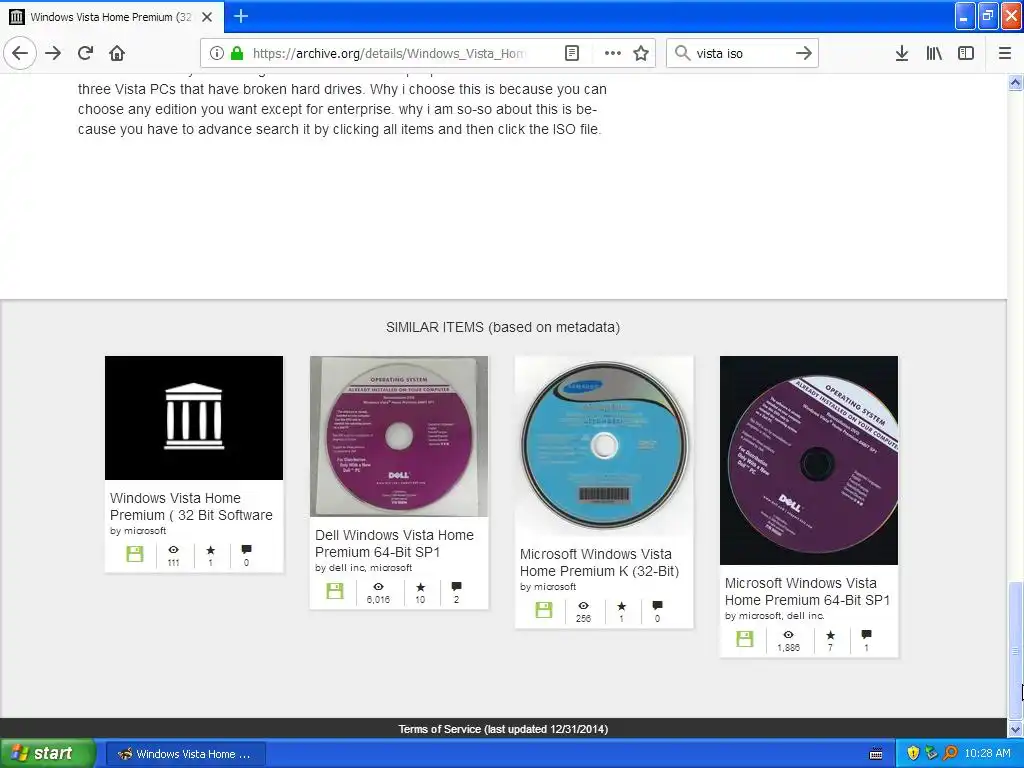Select Windows Vista Home taskbar button

pyautogui.click(x=185, y=754)
